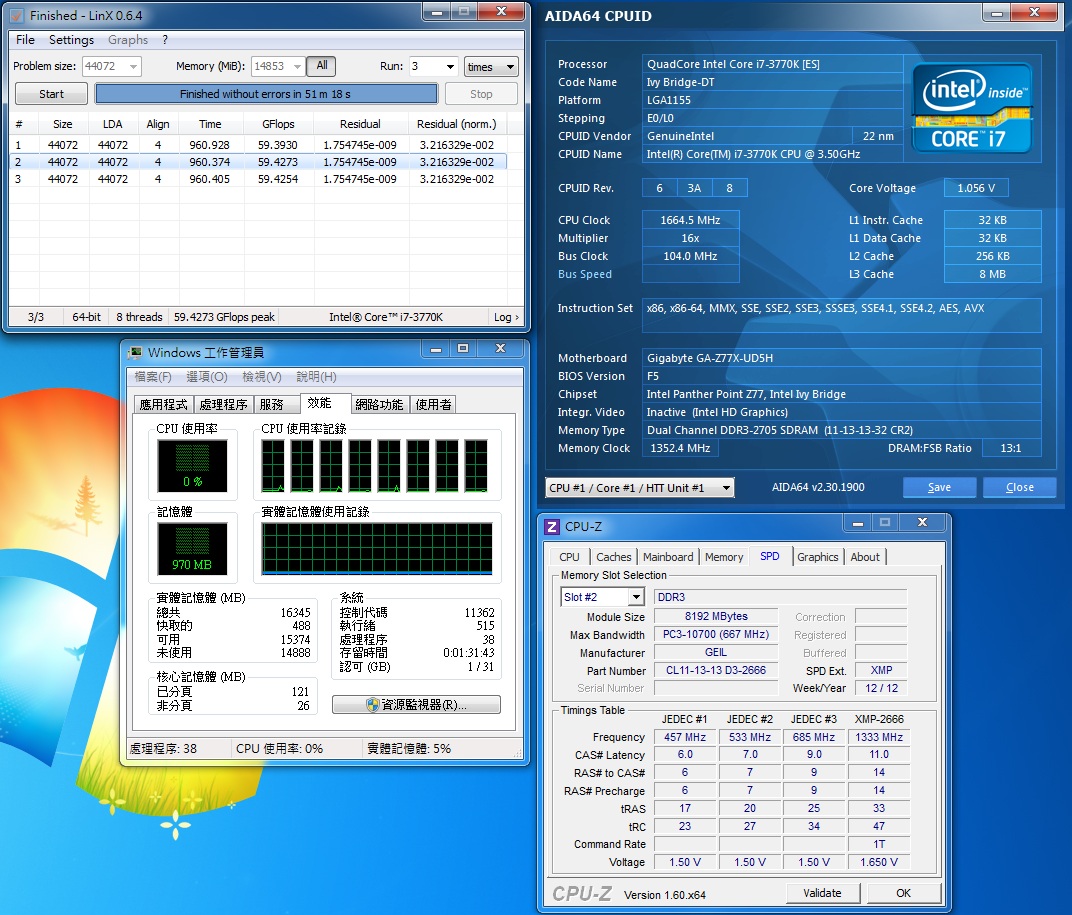Click the CPU-Z purple Z title icon
The image size is (1072, 915).
[552, 527]
